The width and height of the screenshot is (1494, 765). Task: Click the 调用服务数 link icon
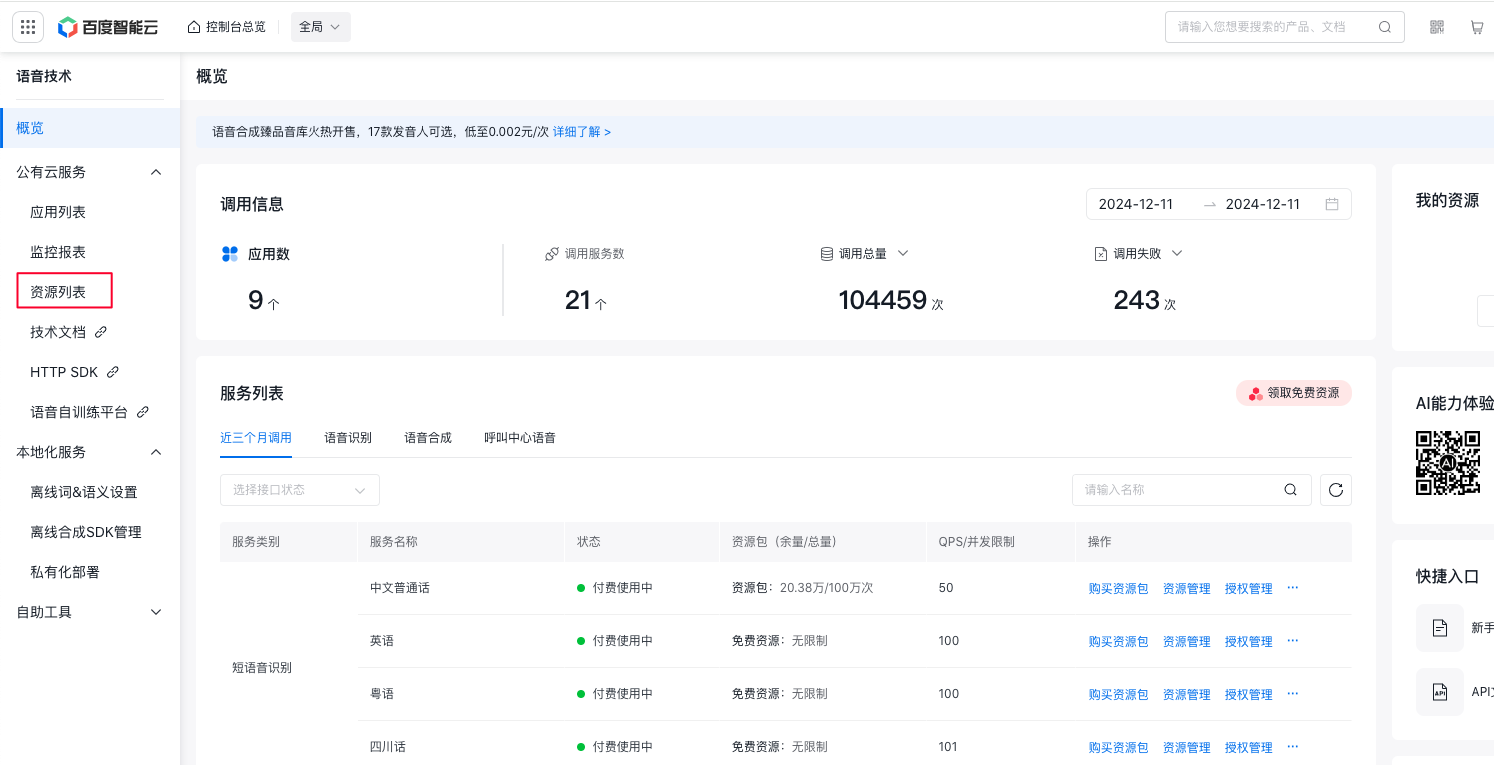(x=551, y=254)
